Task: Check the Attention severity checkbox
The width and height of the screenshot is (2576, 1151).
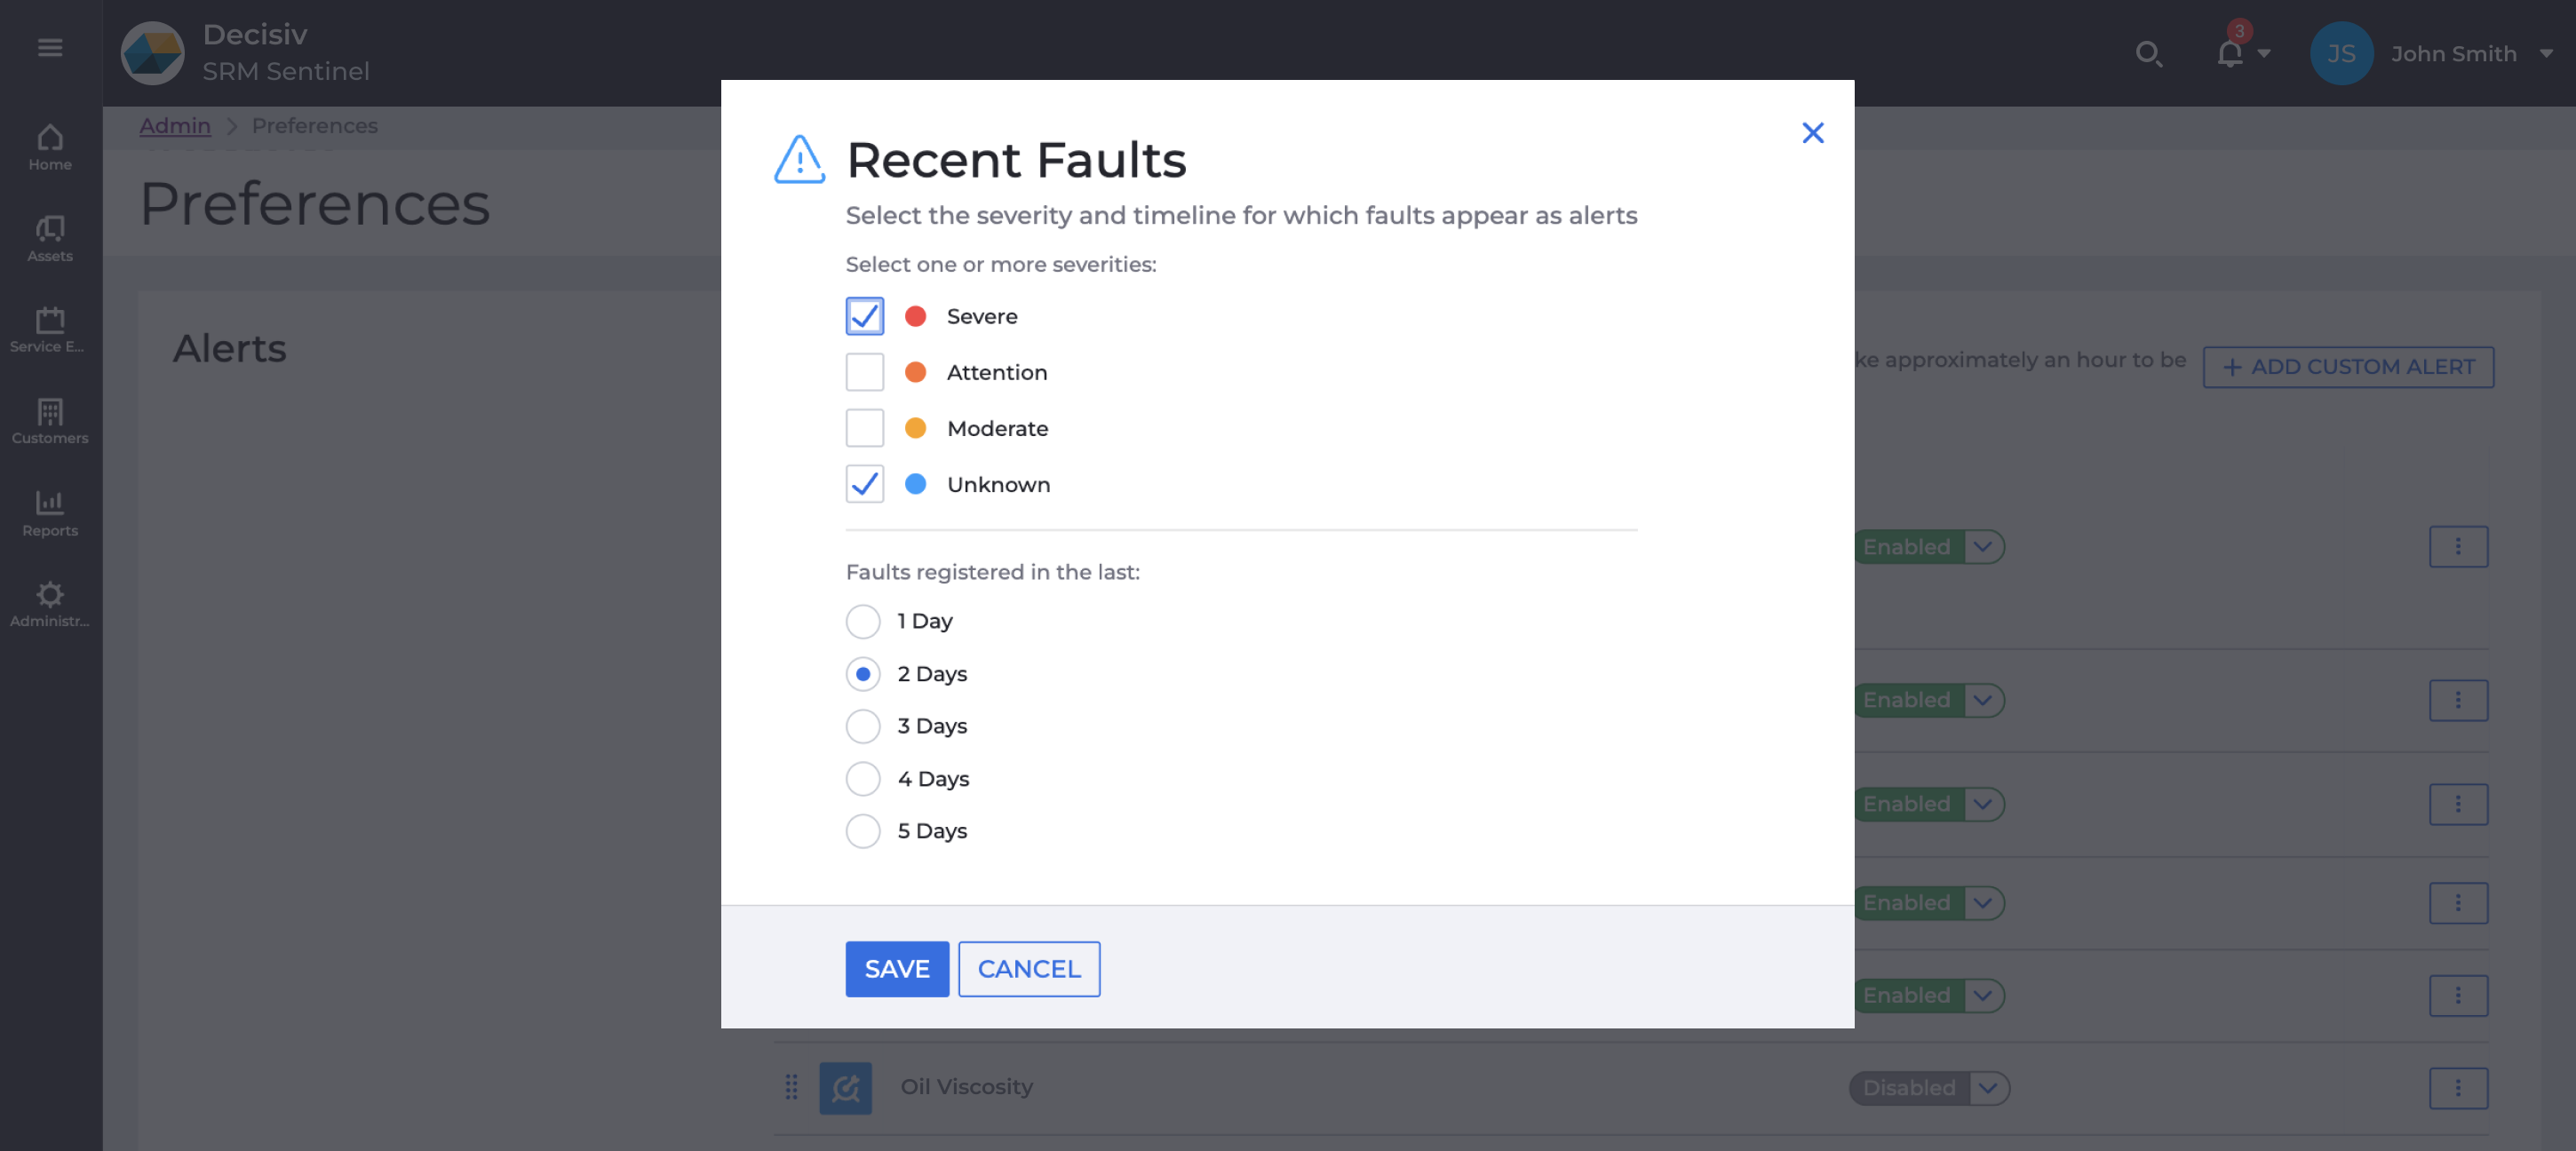Action: coord(864,372)
